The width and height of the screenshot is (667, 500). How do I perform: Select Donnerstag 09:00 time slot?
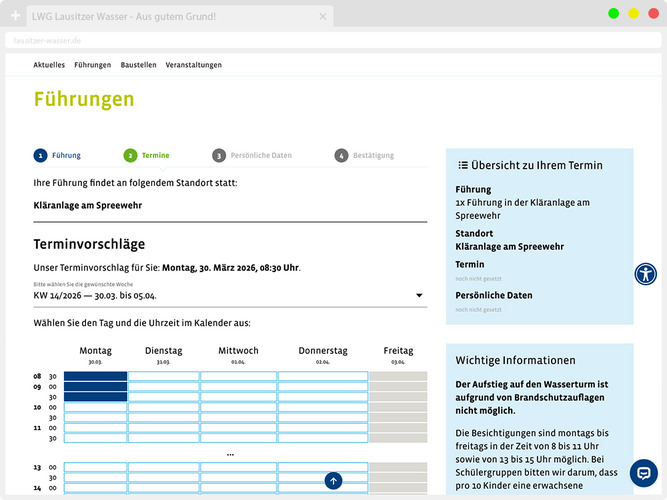tap(322, 386)
